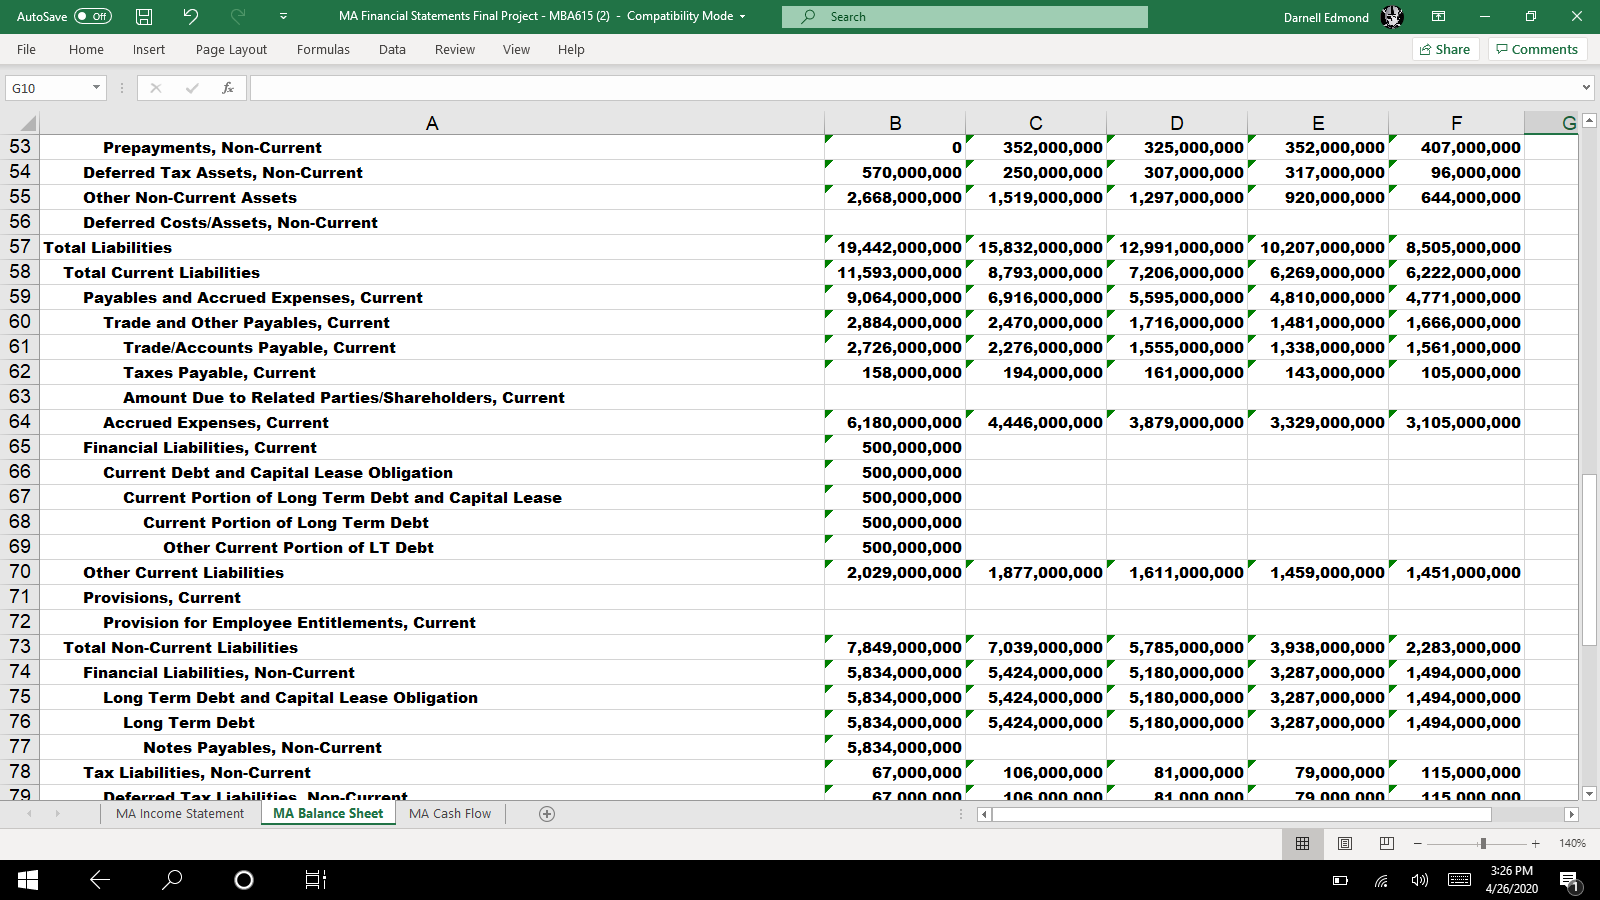Screen dimensions: 1600x900
Task: Click the Insert Function fx icon
Action: point(228,88)
